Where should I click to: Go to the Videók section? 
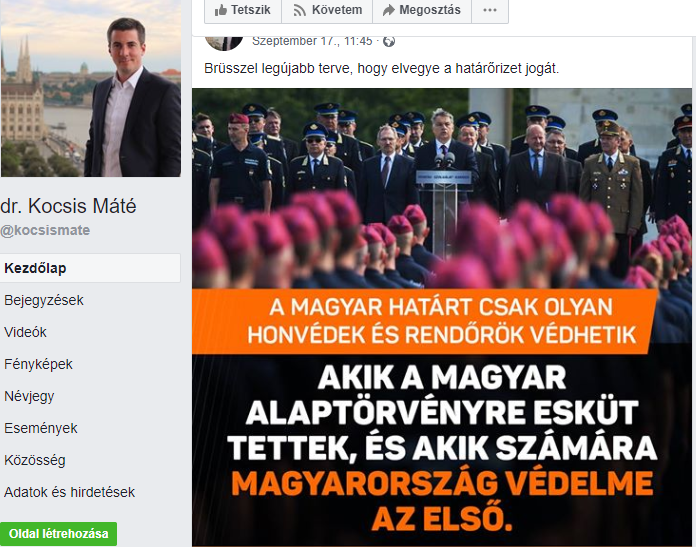(25, 332)
